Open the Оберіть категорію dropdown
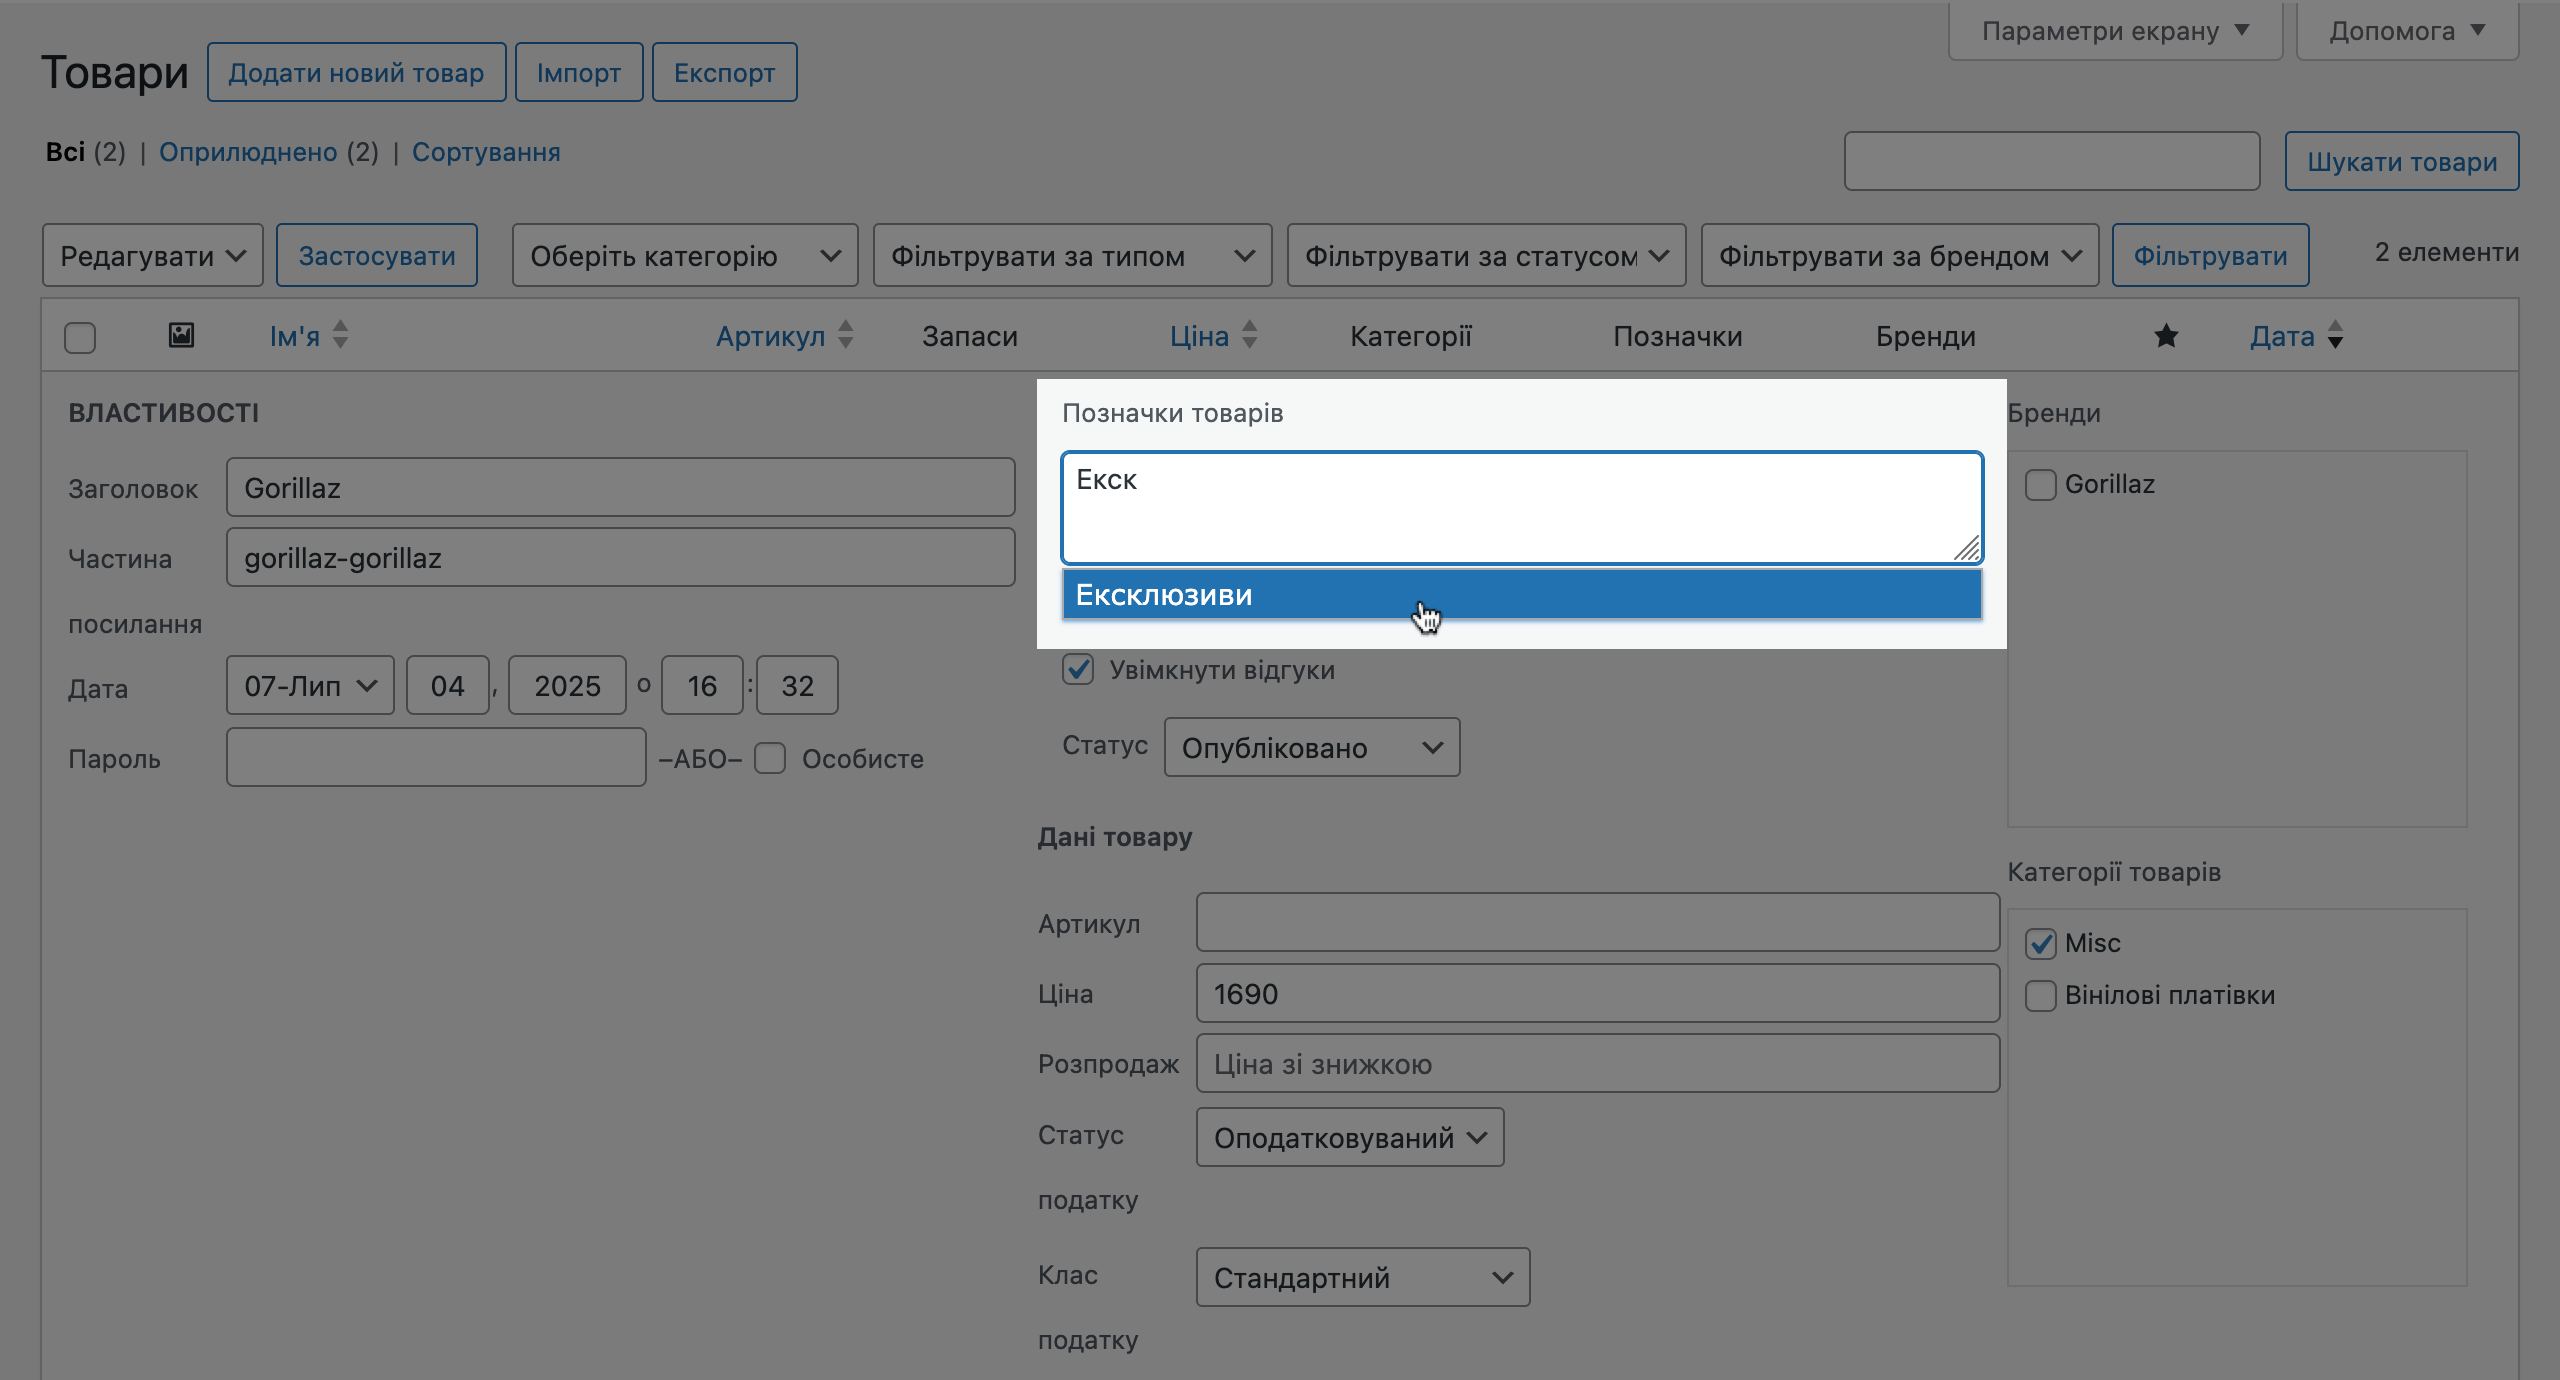This screenshot has width=2560, height=1380. click(685, 256)
